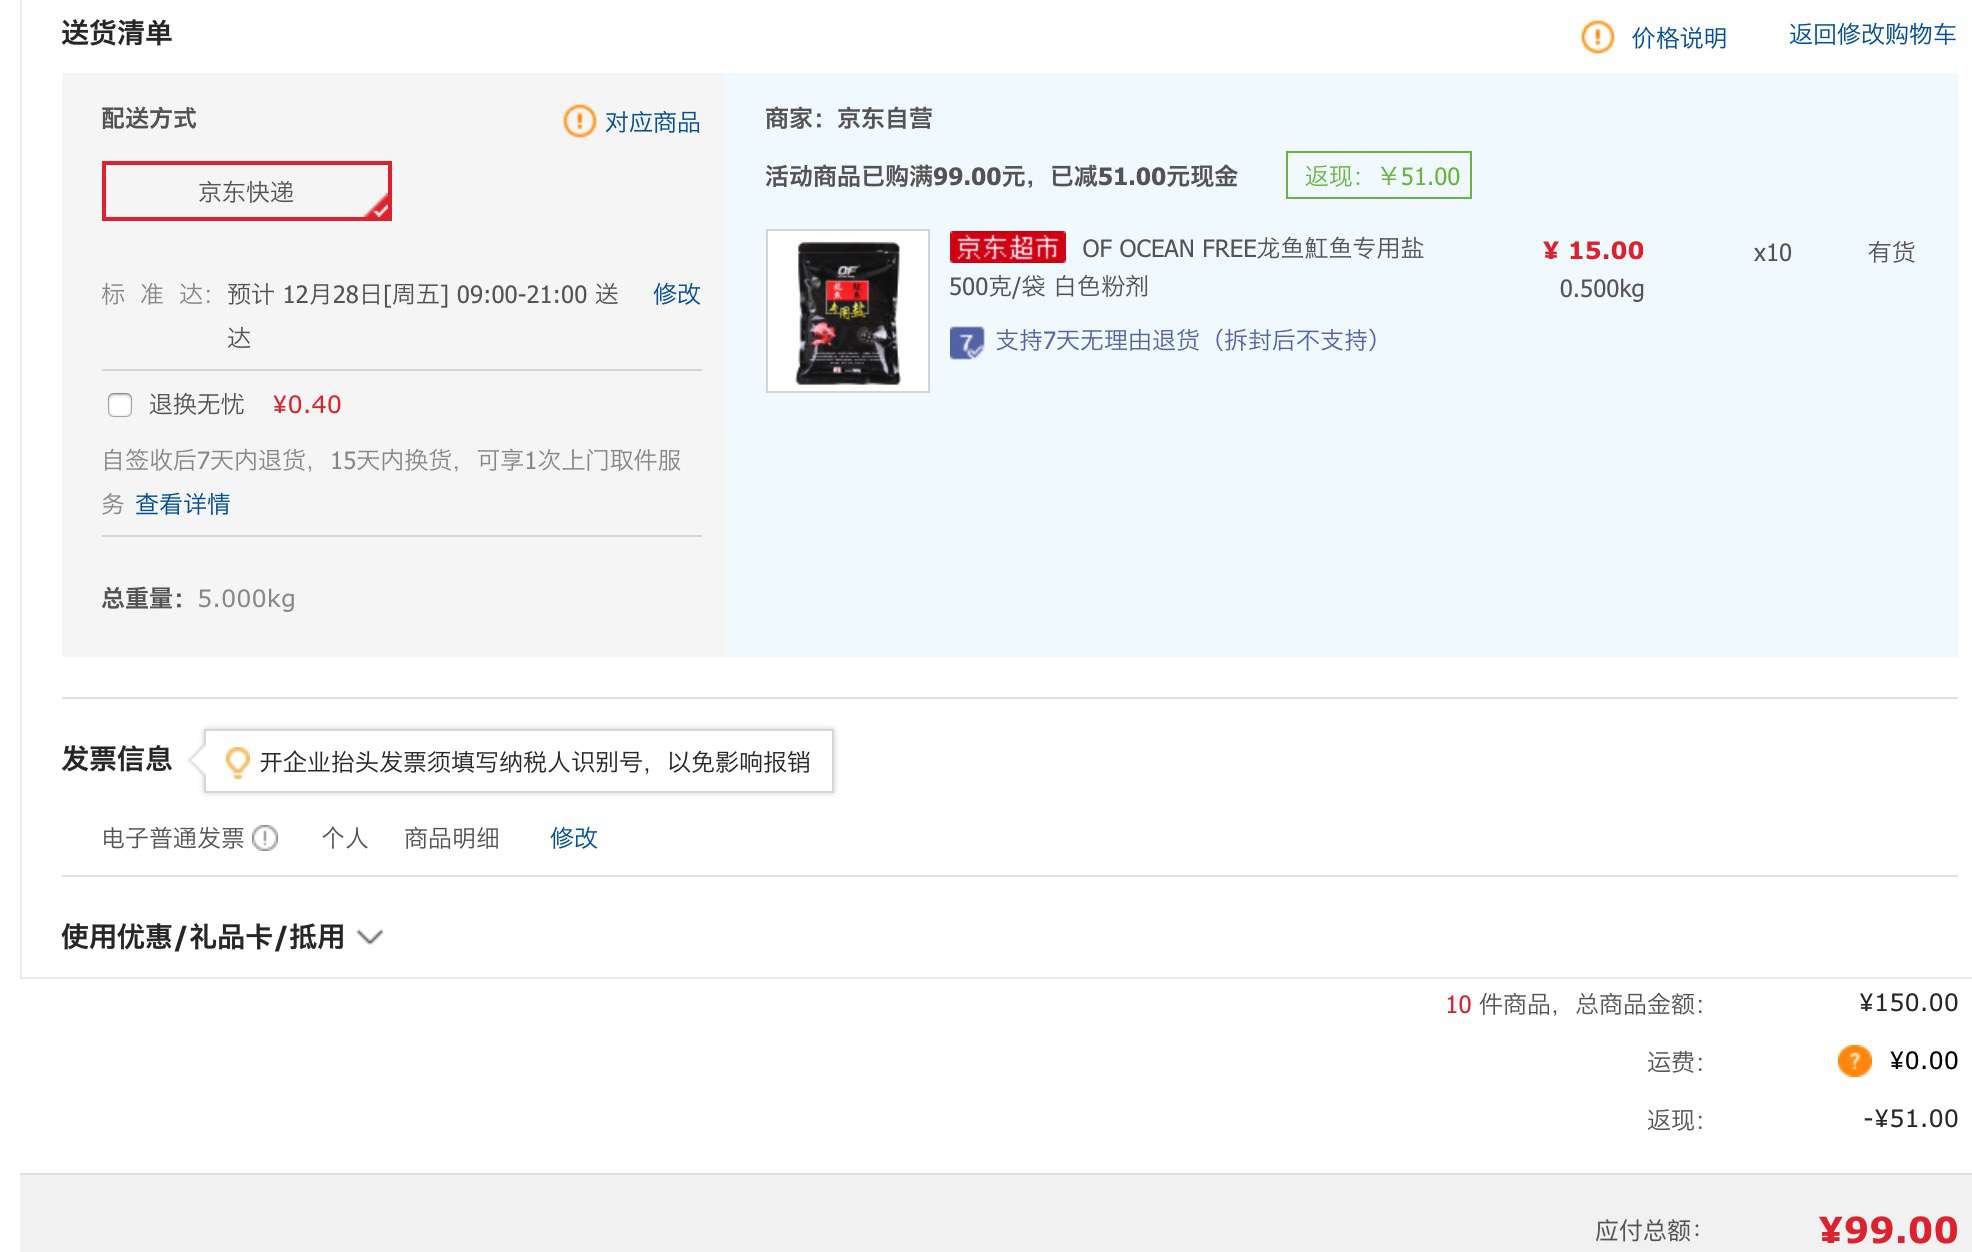The image size is (1972, 1252).
Task: Open the fish salt product thumbnail
Action: [847, 311]
